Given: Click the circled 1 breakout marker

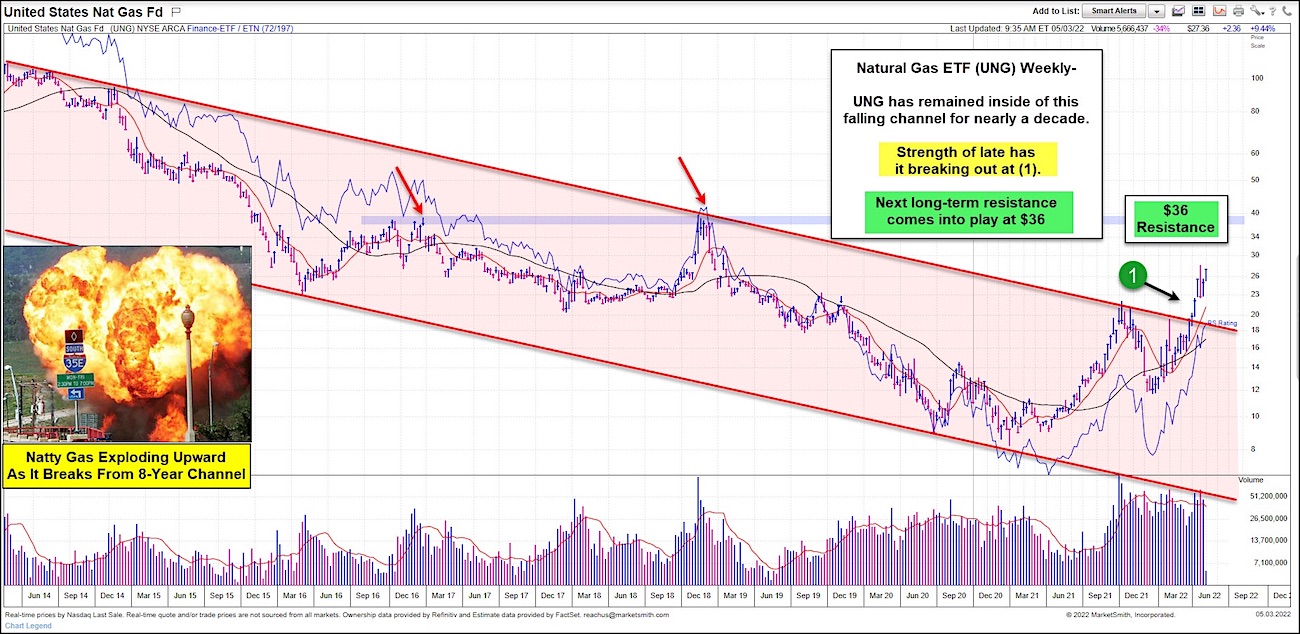Looking at the screenshot, I should (x=1134, y=276).
